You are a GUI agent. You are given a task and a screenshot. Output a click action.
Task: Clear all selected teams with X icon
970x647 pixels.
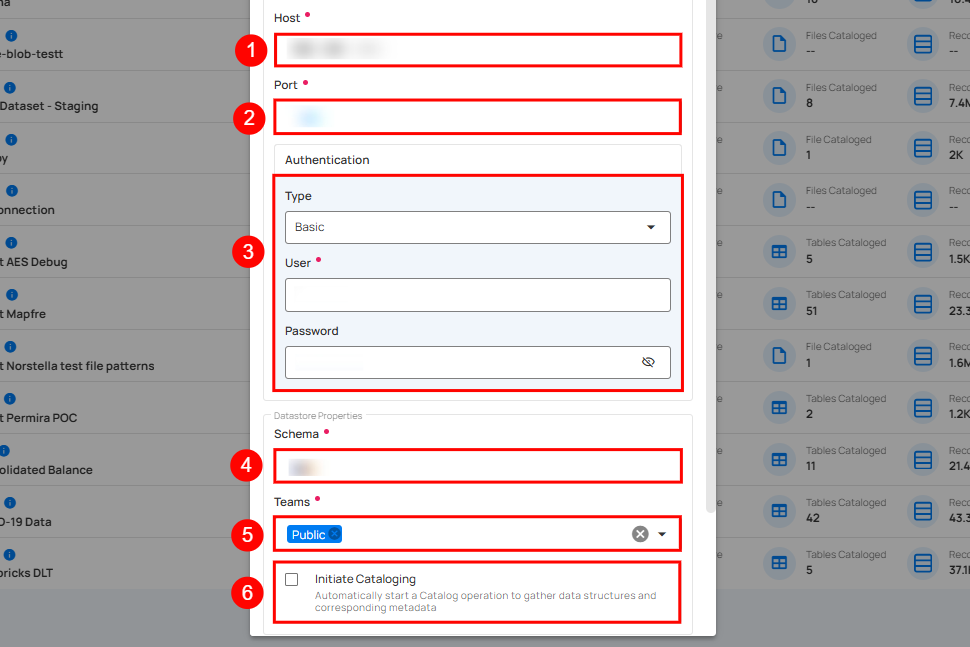pos(640,534)
